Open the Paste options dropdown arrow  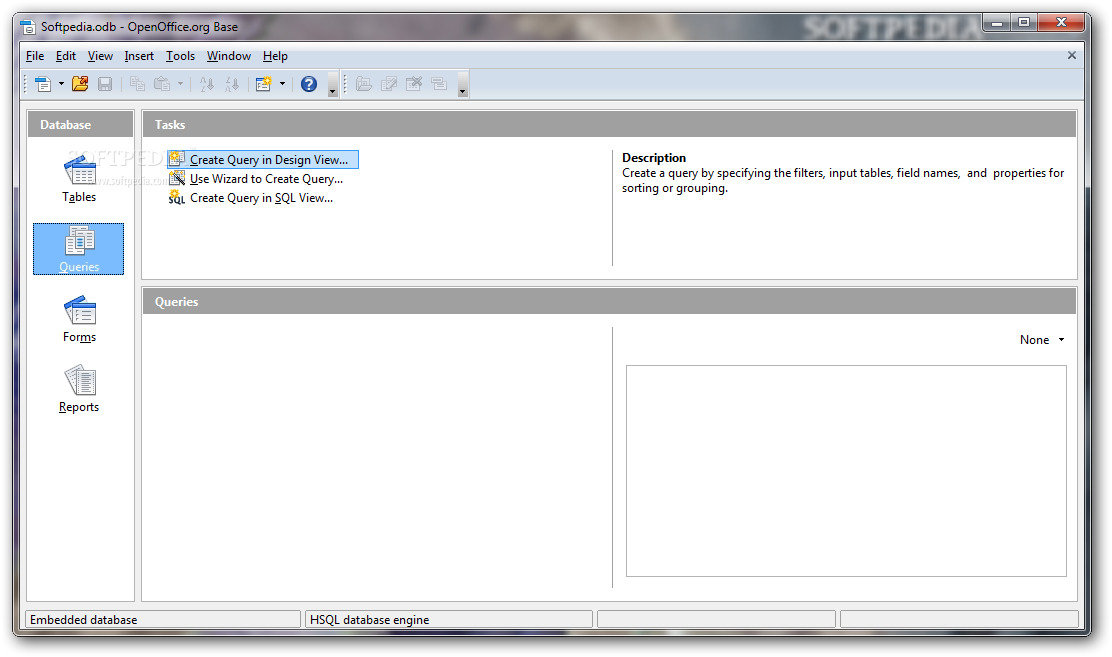pos(180,84)
